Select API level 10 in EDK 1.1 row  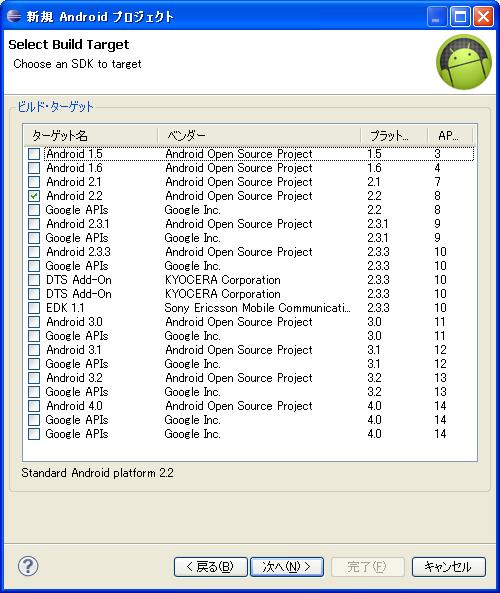click(x=440, y=308)
